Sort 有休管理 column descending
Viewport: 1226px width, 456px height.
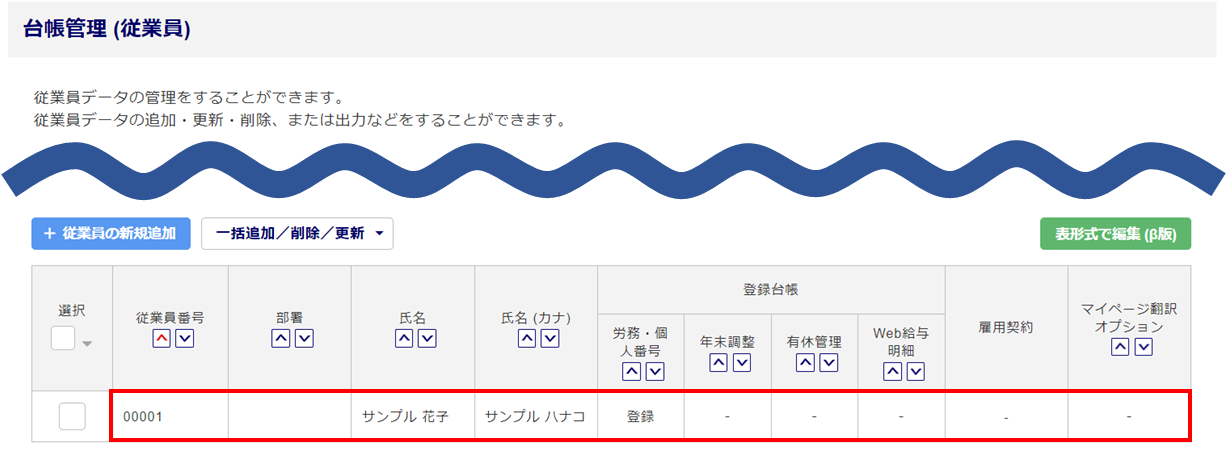coord(826,362)
